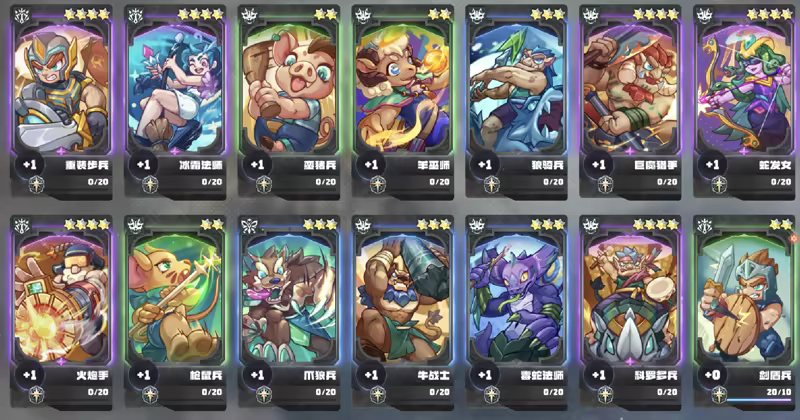Screen dimensions: 800x420
Task: Click the 20/10 progress bar on 剑盾兵
Action: coord(759,400)
